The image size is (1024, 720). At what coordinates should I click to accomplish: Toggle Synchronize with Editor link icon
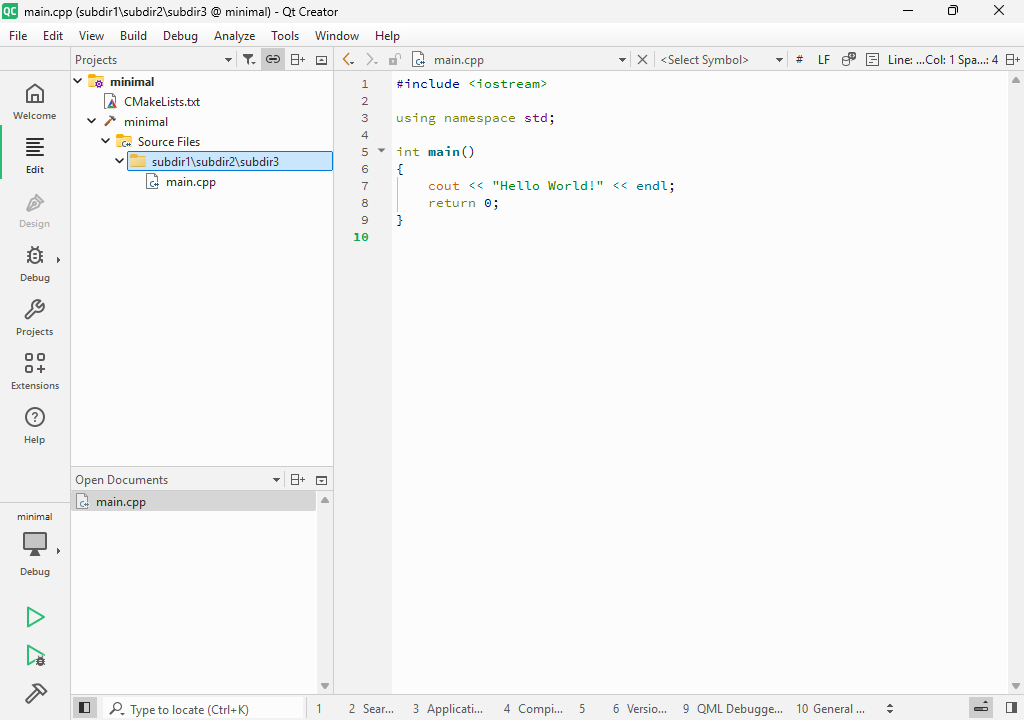click(272, 59)
